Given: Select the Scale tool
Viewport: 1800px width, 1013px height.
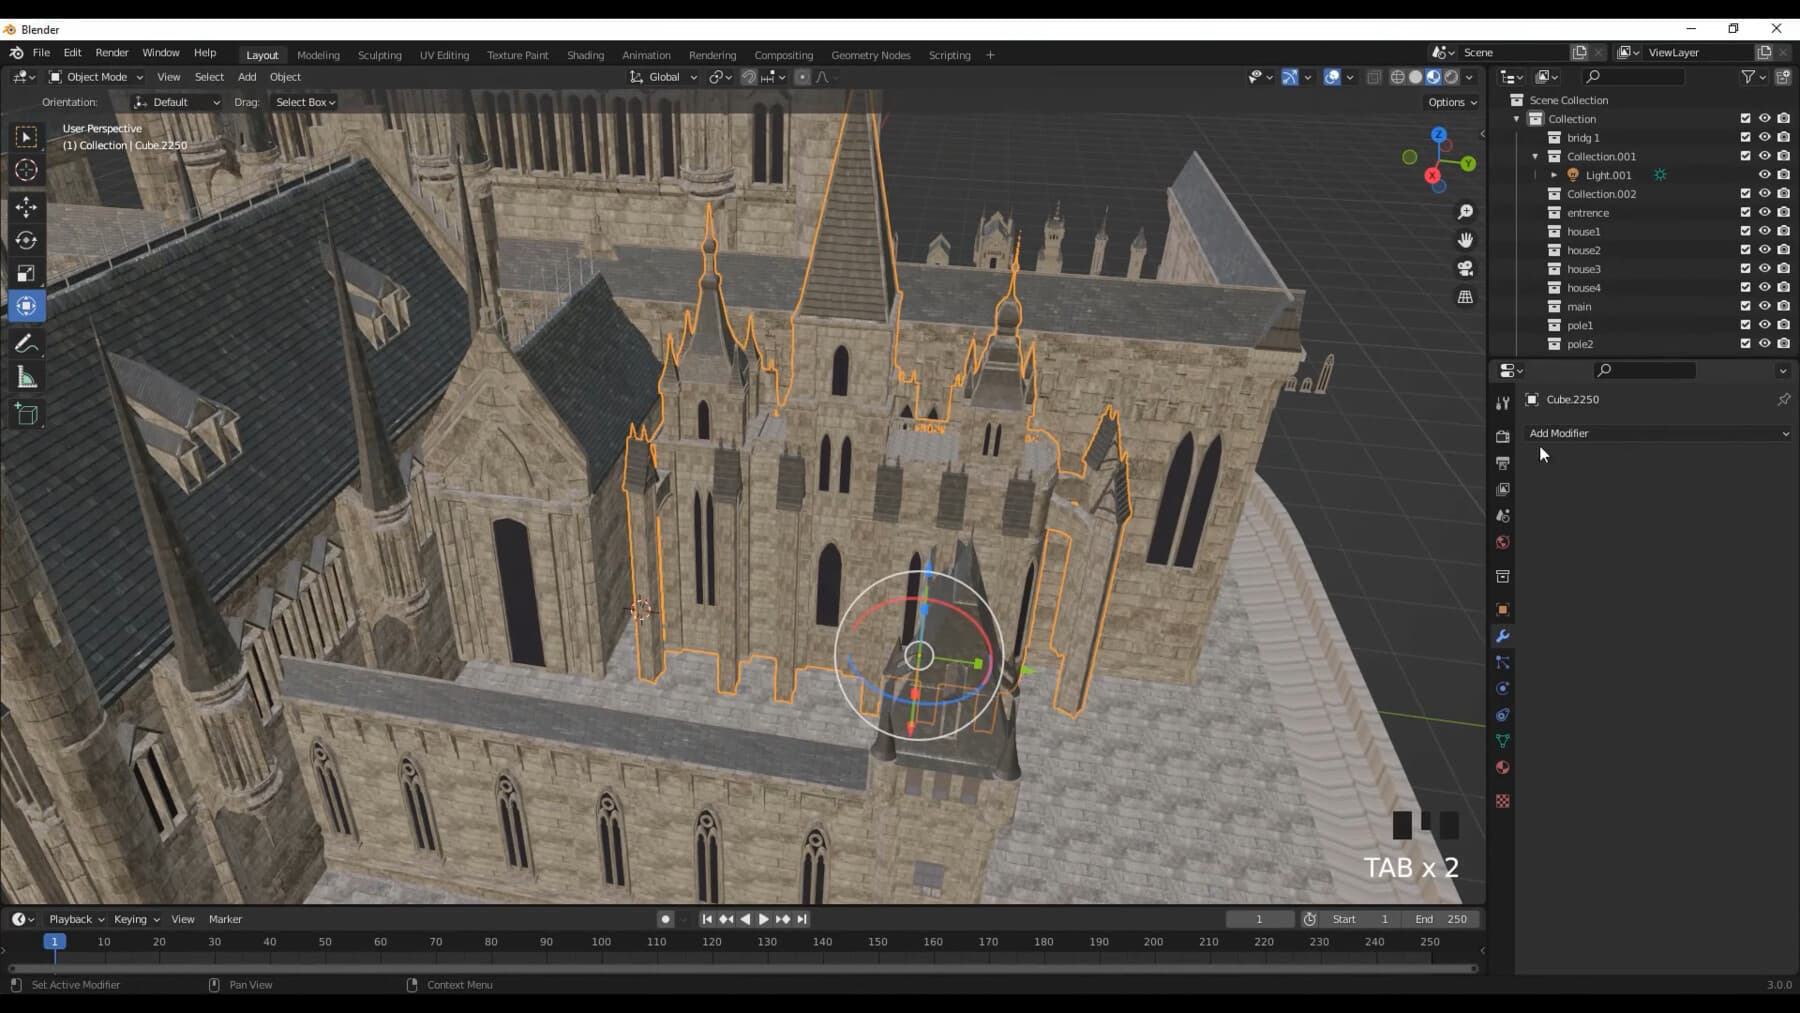Looking at the screenshot, I should click(27, 273).
